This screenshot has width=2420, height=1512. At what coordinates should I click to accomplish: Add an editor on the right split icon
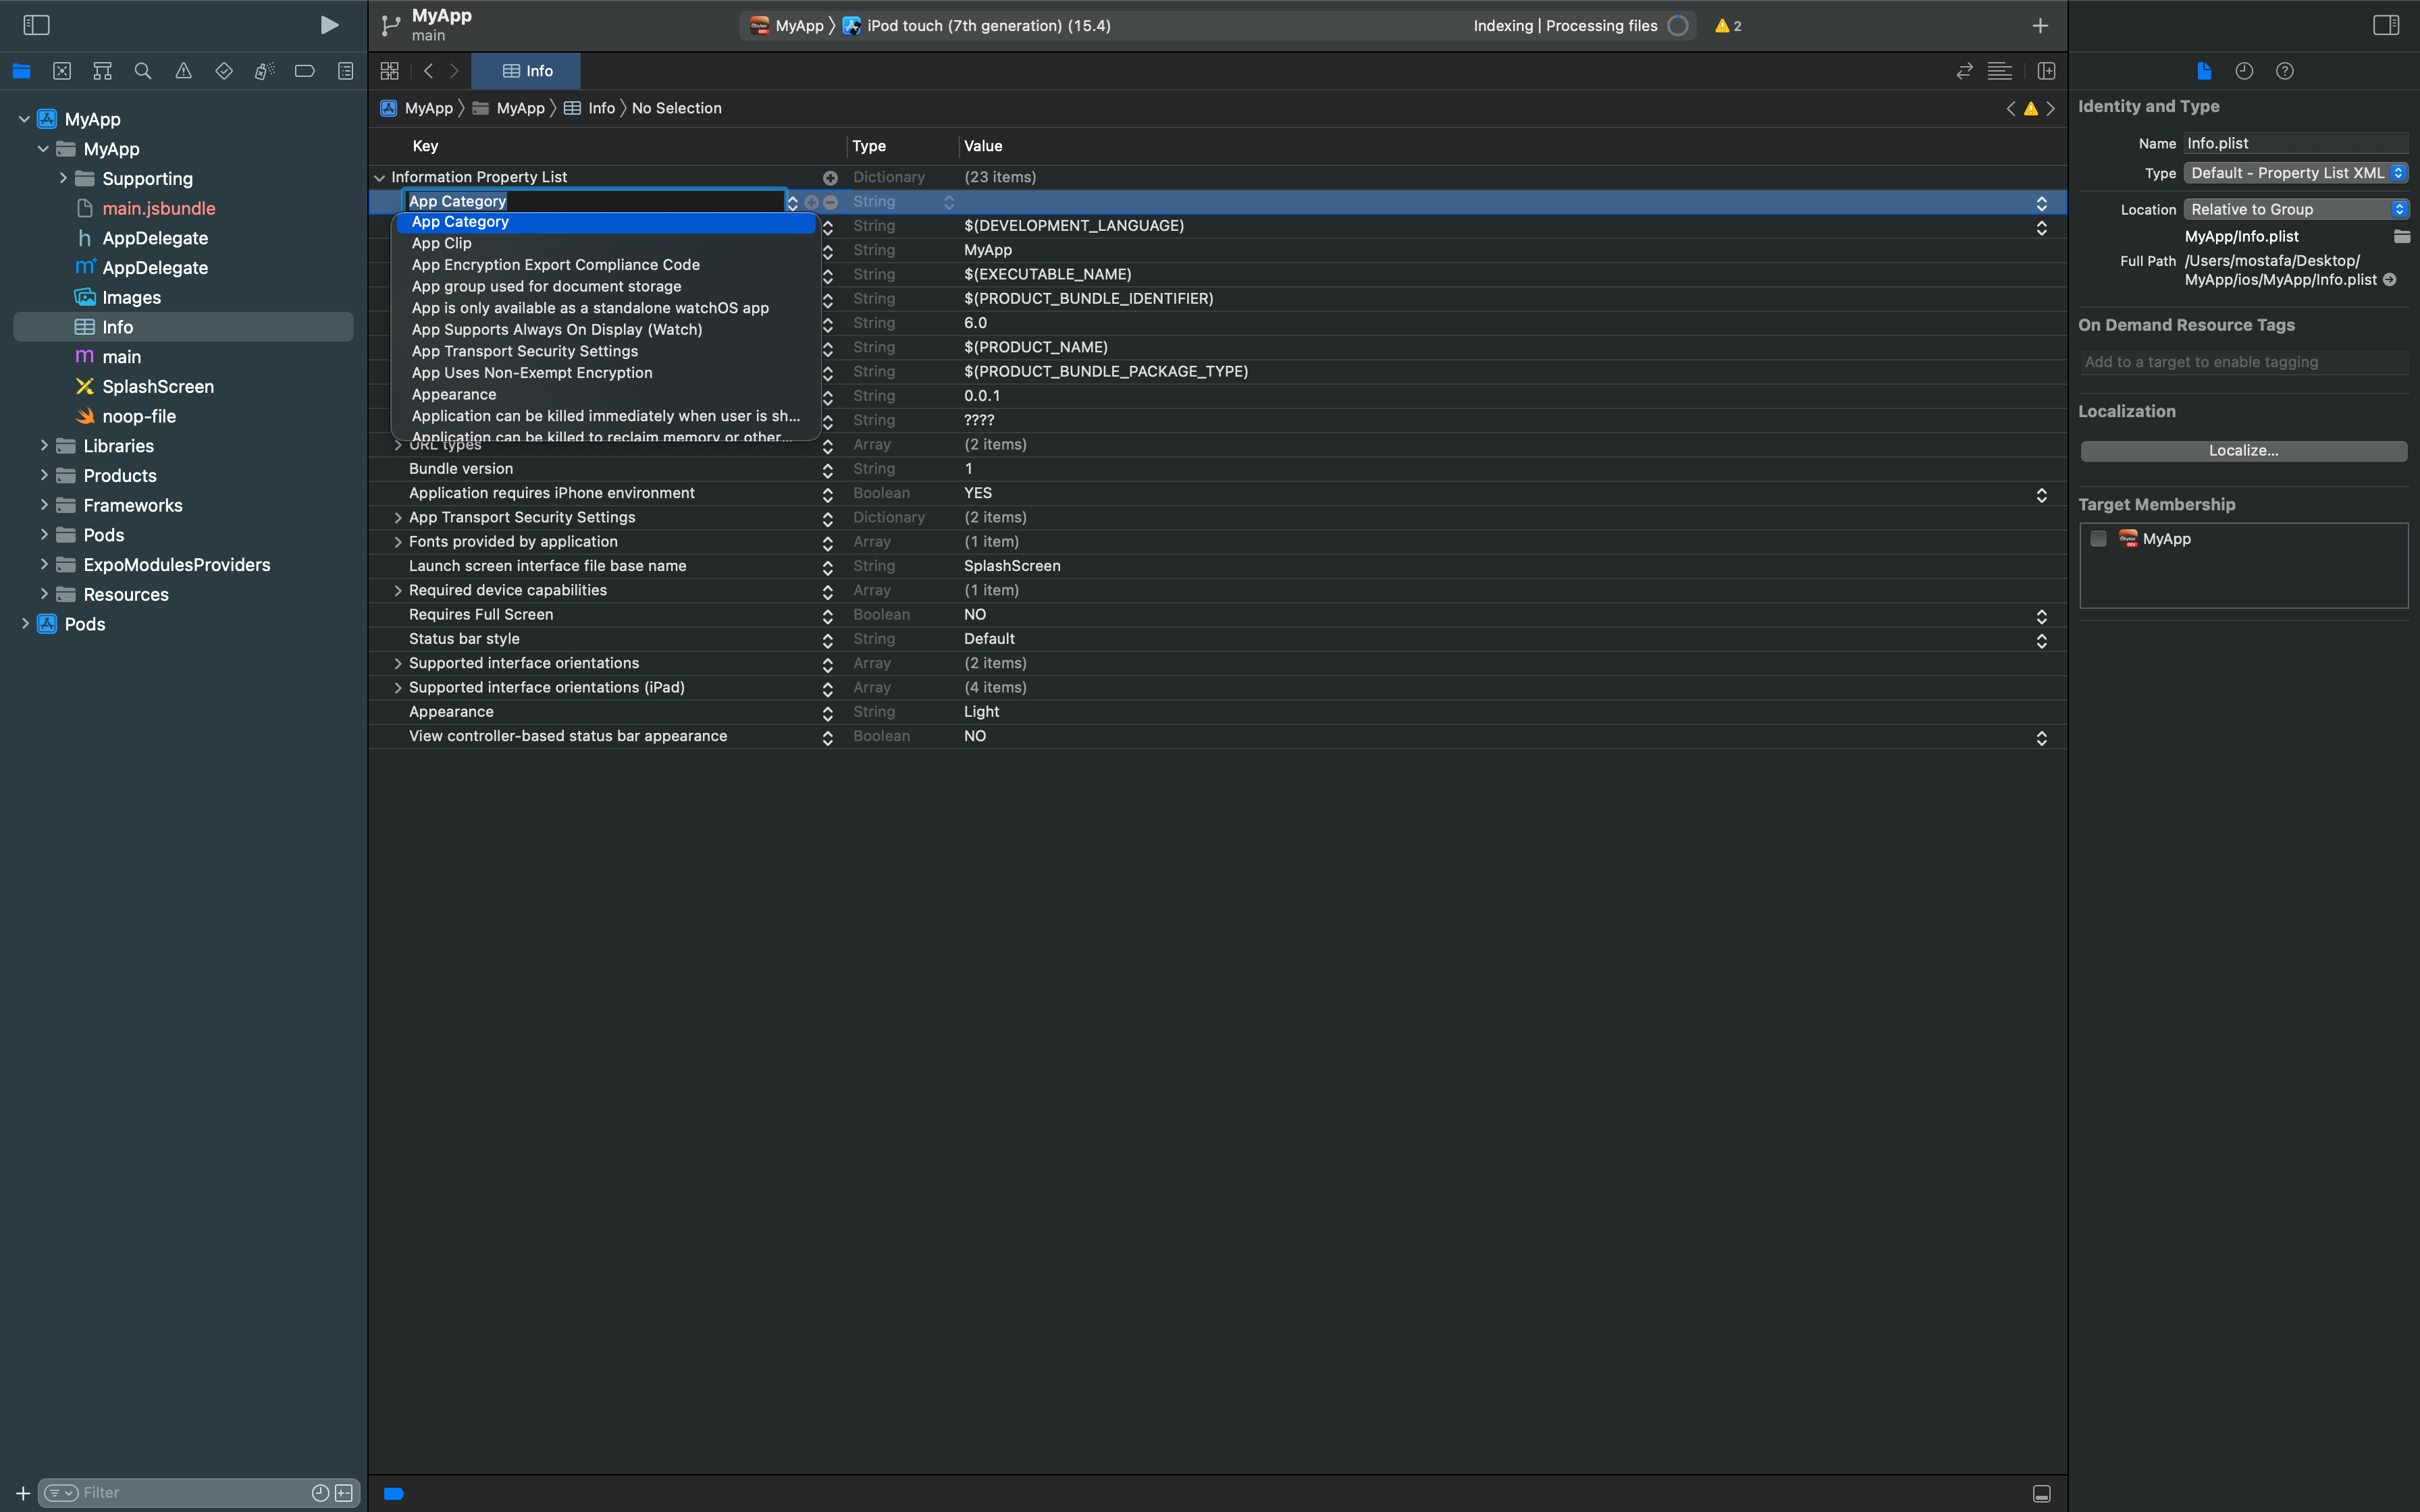(x=2046, y=71)
